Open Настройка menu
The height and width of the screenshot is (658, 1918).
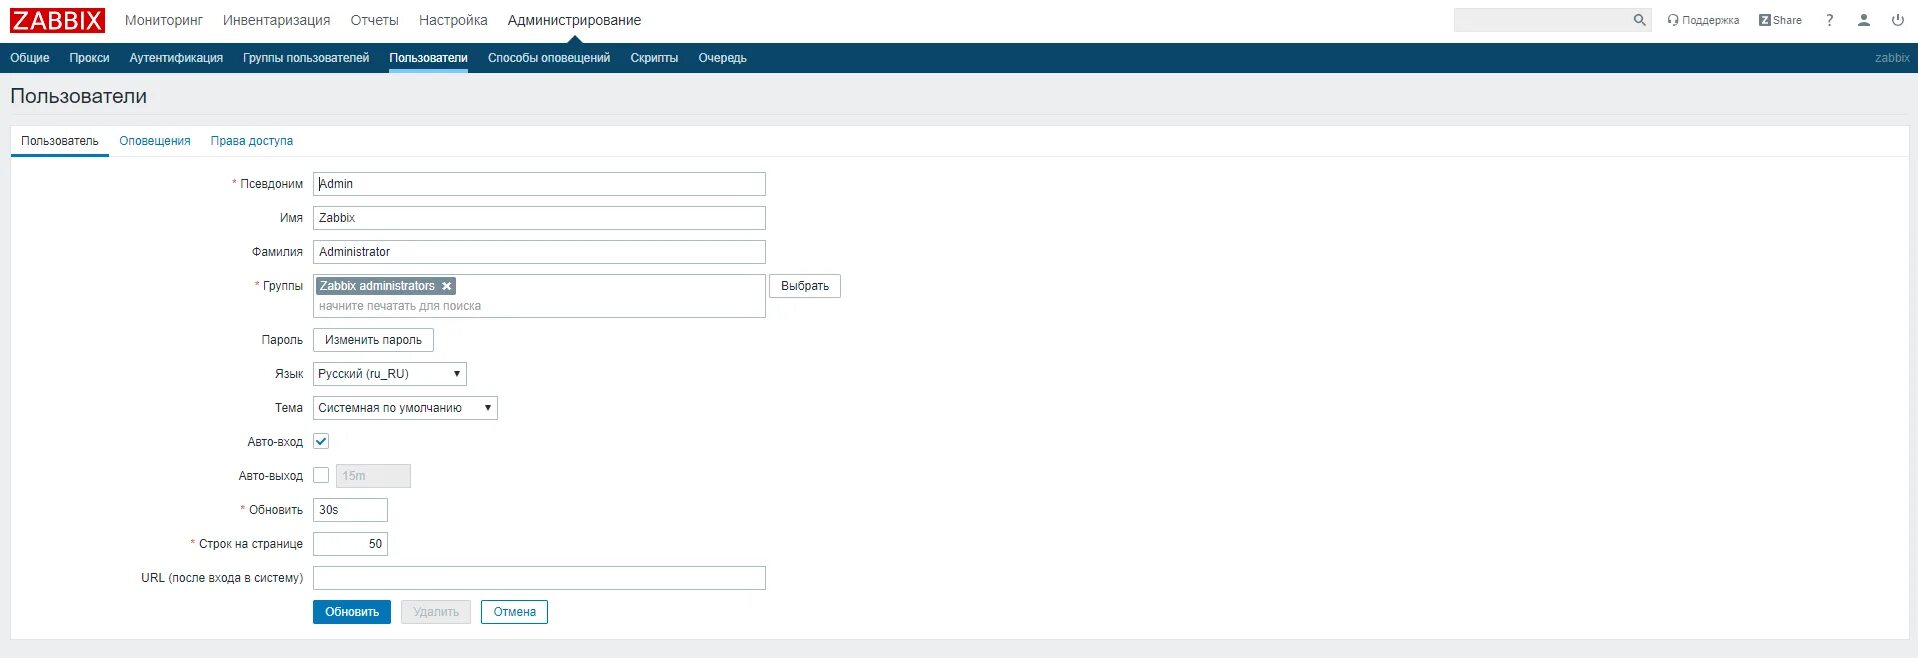(x=453, y=20)
